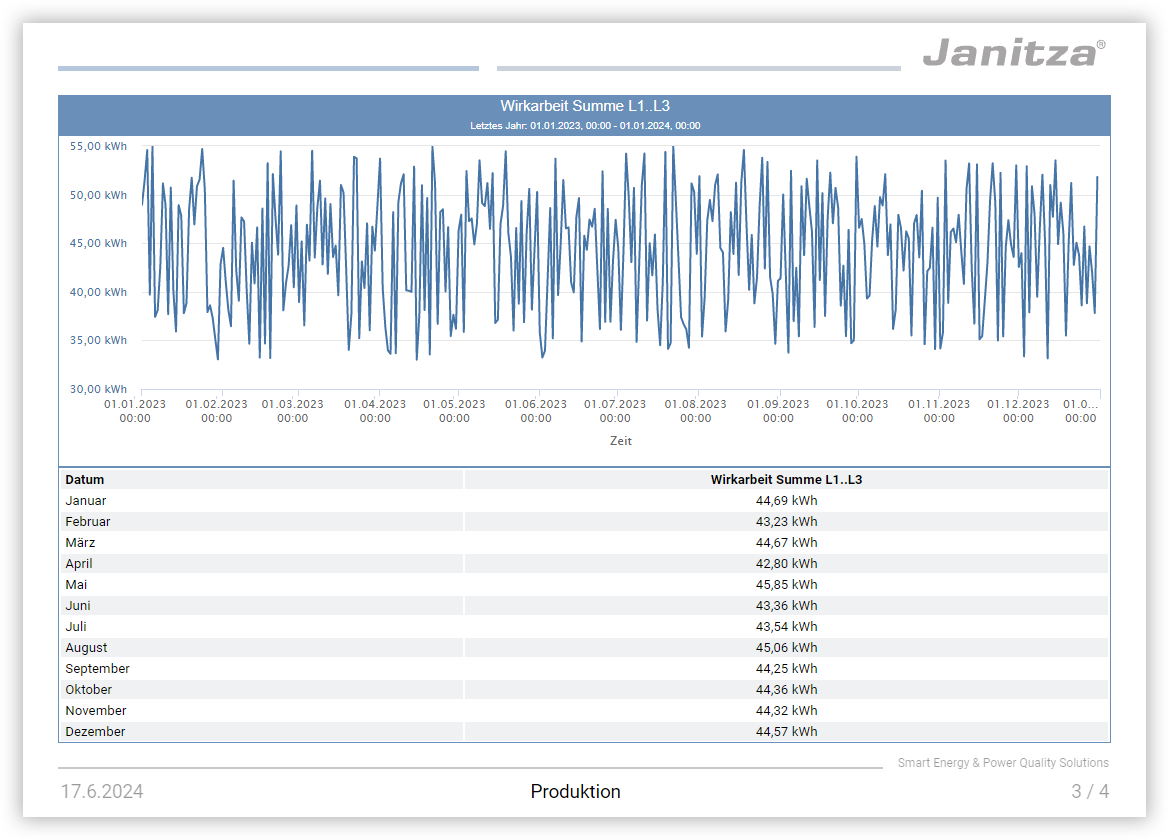Click the April value 42,80 kWh
This screenshot has width=1169, height=840.
coord(786,564)
